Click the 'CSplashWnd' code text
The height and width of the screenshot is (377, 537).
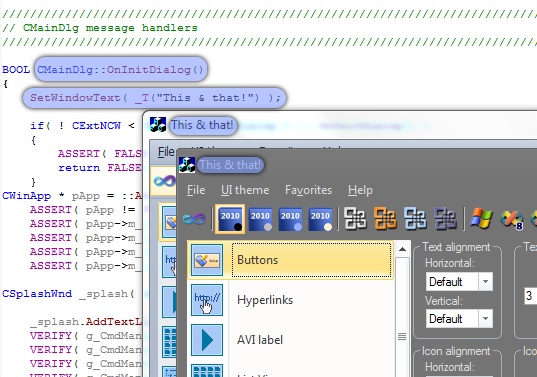coord(37,294)
